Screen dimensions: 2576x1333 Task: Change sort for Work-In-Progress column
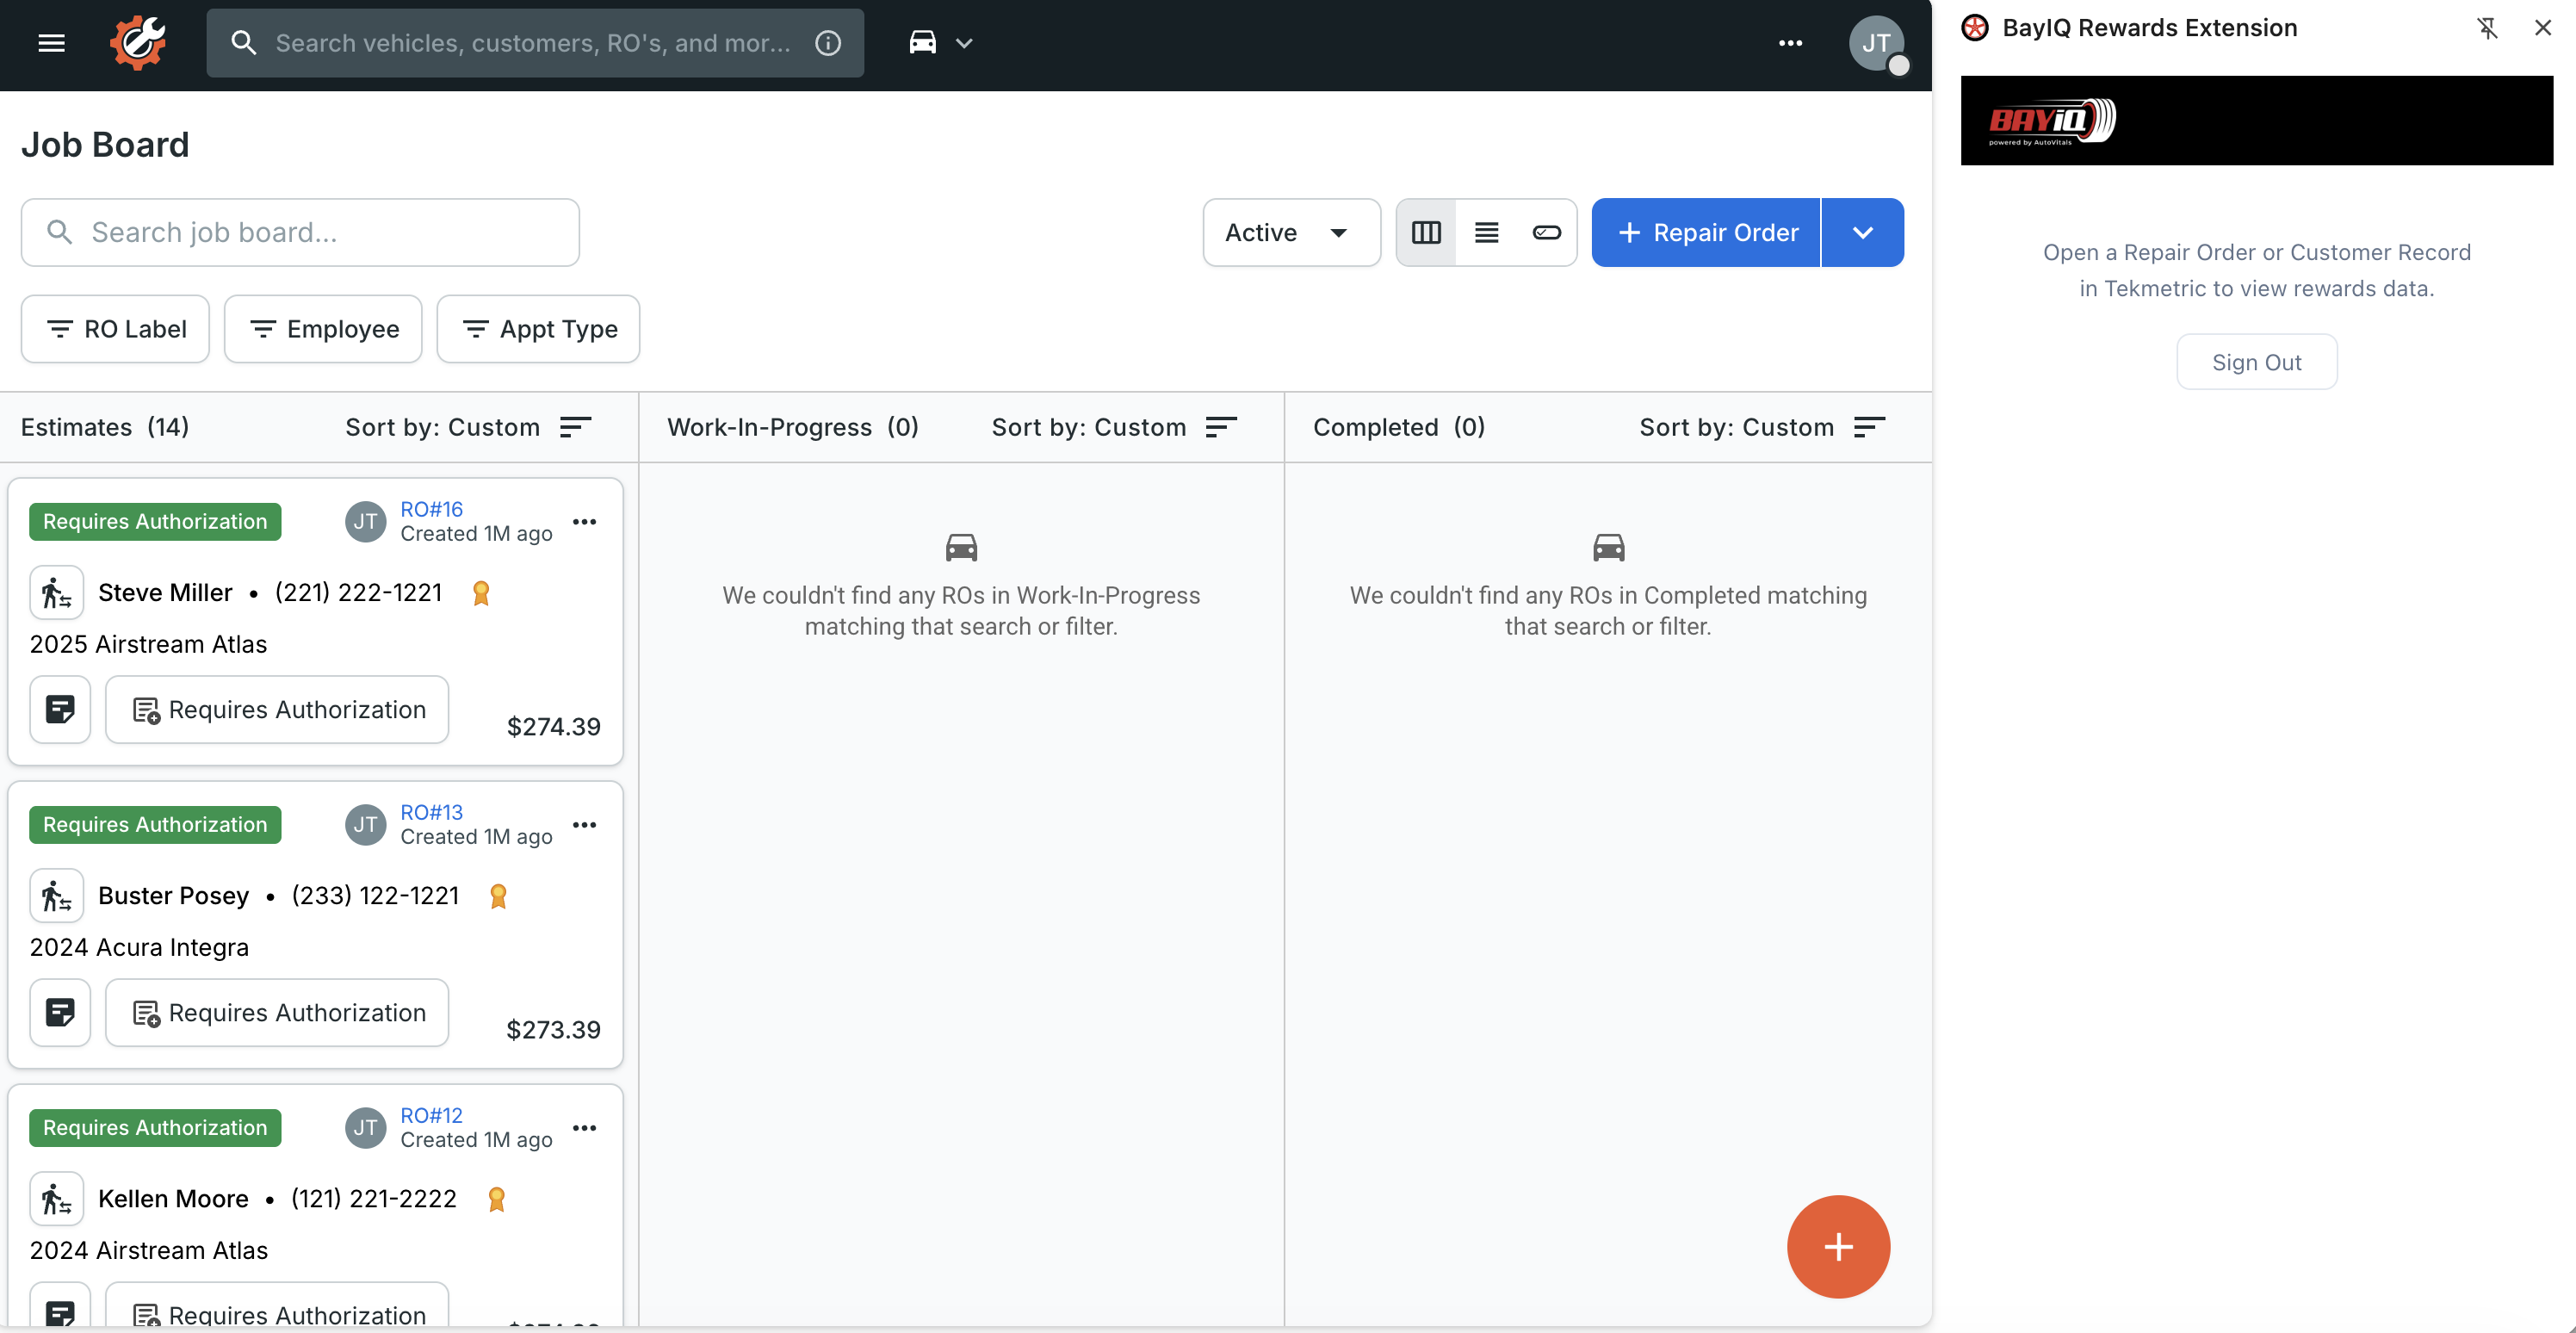click(1115, 427)
